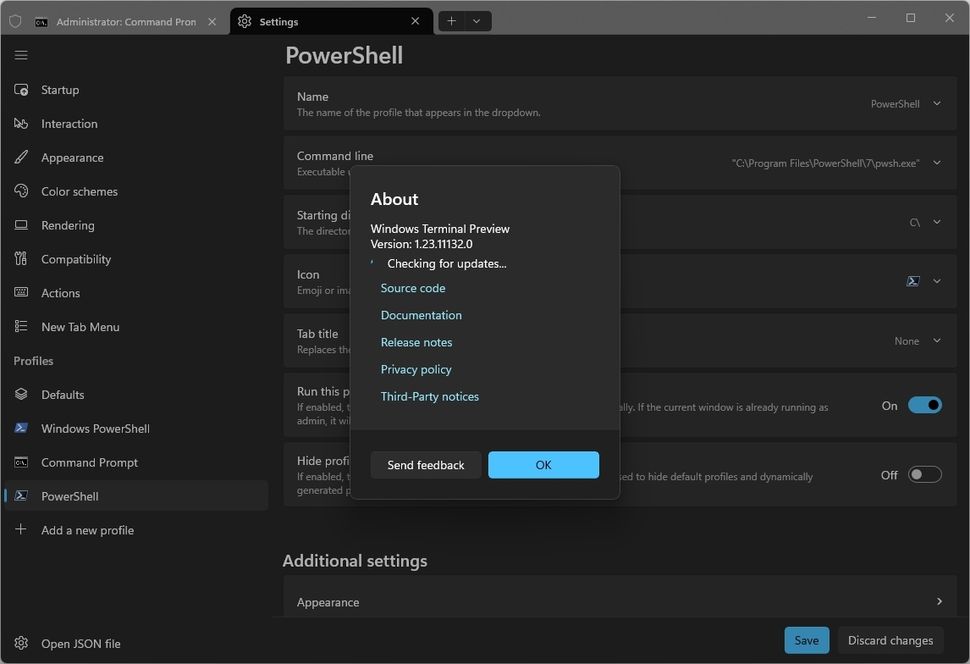Open the Release notes link
Image resolution: width=970 pixels, height=664 pixels.
[416, 341]
